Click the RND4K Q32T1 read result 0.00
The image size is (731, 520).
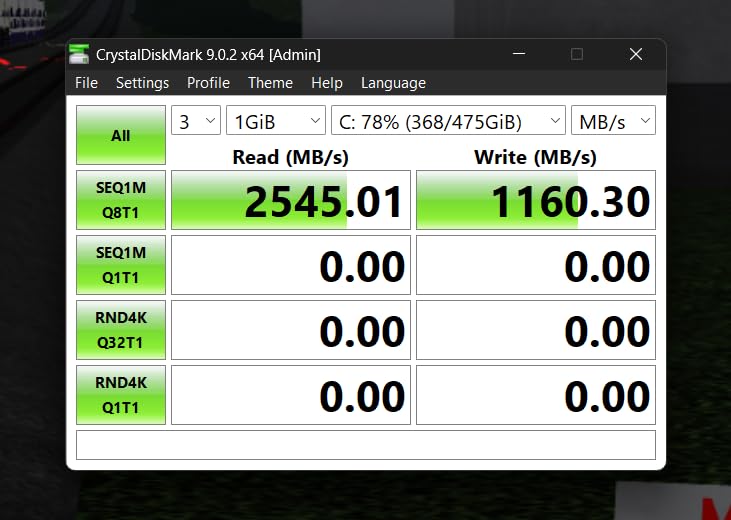pyautogui.click(x=291, y=330)
